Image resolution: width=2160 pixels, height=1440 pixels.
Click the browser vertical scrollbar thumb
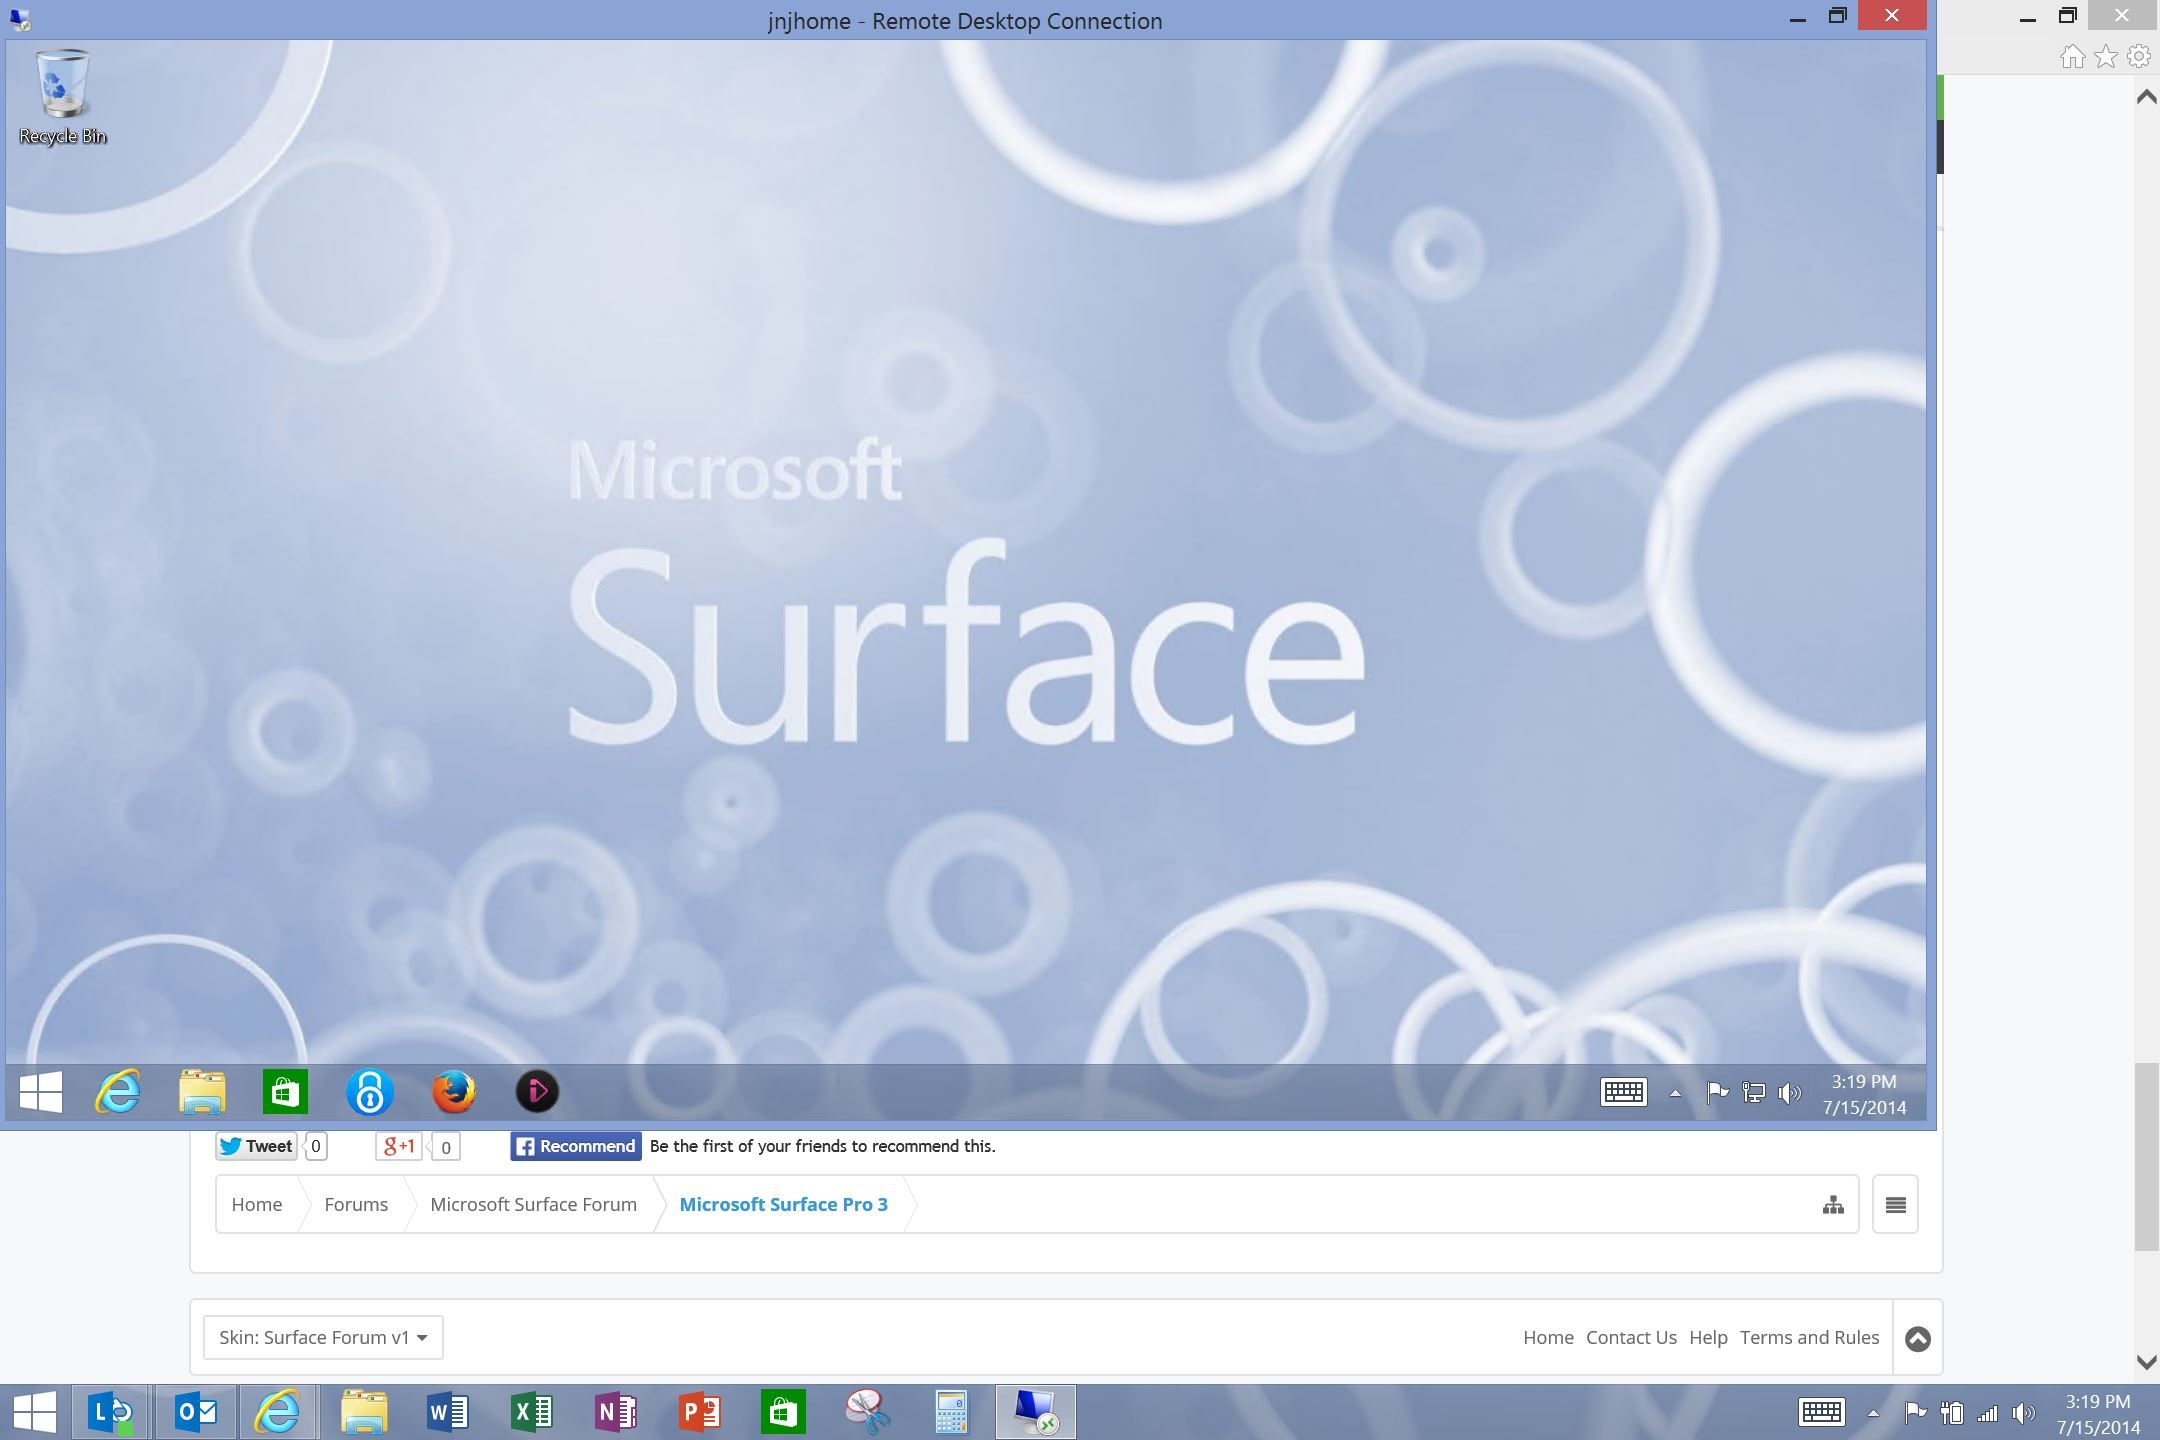(2146, 1157)
